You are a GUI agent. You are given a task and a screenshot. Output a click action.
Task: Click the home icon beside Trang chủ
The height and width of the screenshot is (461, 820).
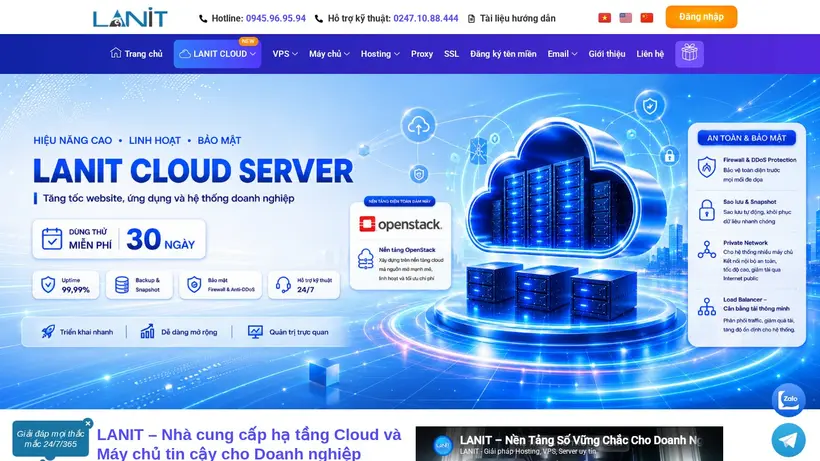116,53
